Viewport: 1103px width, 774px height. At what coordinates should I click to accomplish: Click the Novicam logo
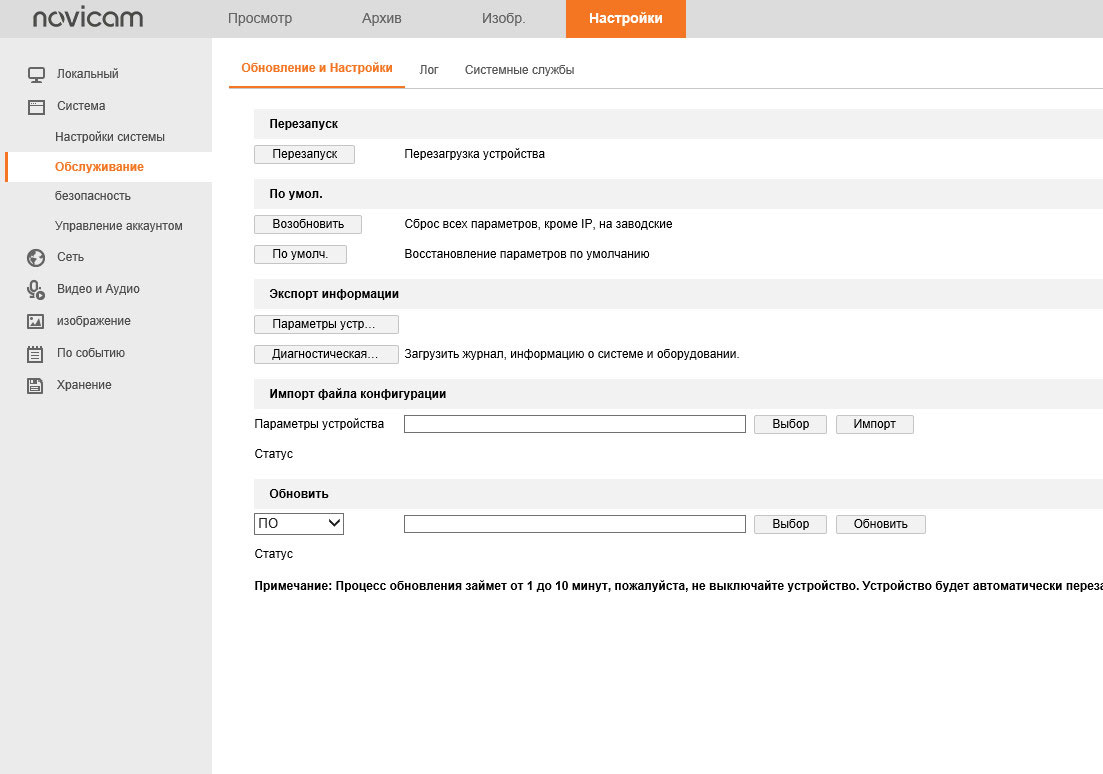coord(88,19)
